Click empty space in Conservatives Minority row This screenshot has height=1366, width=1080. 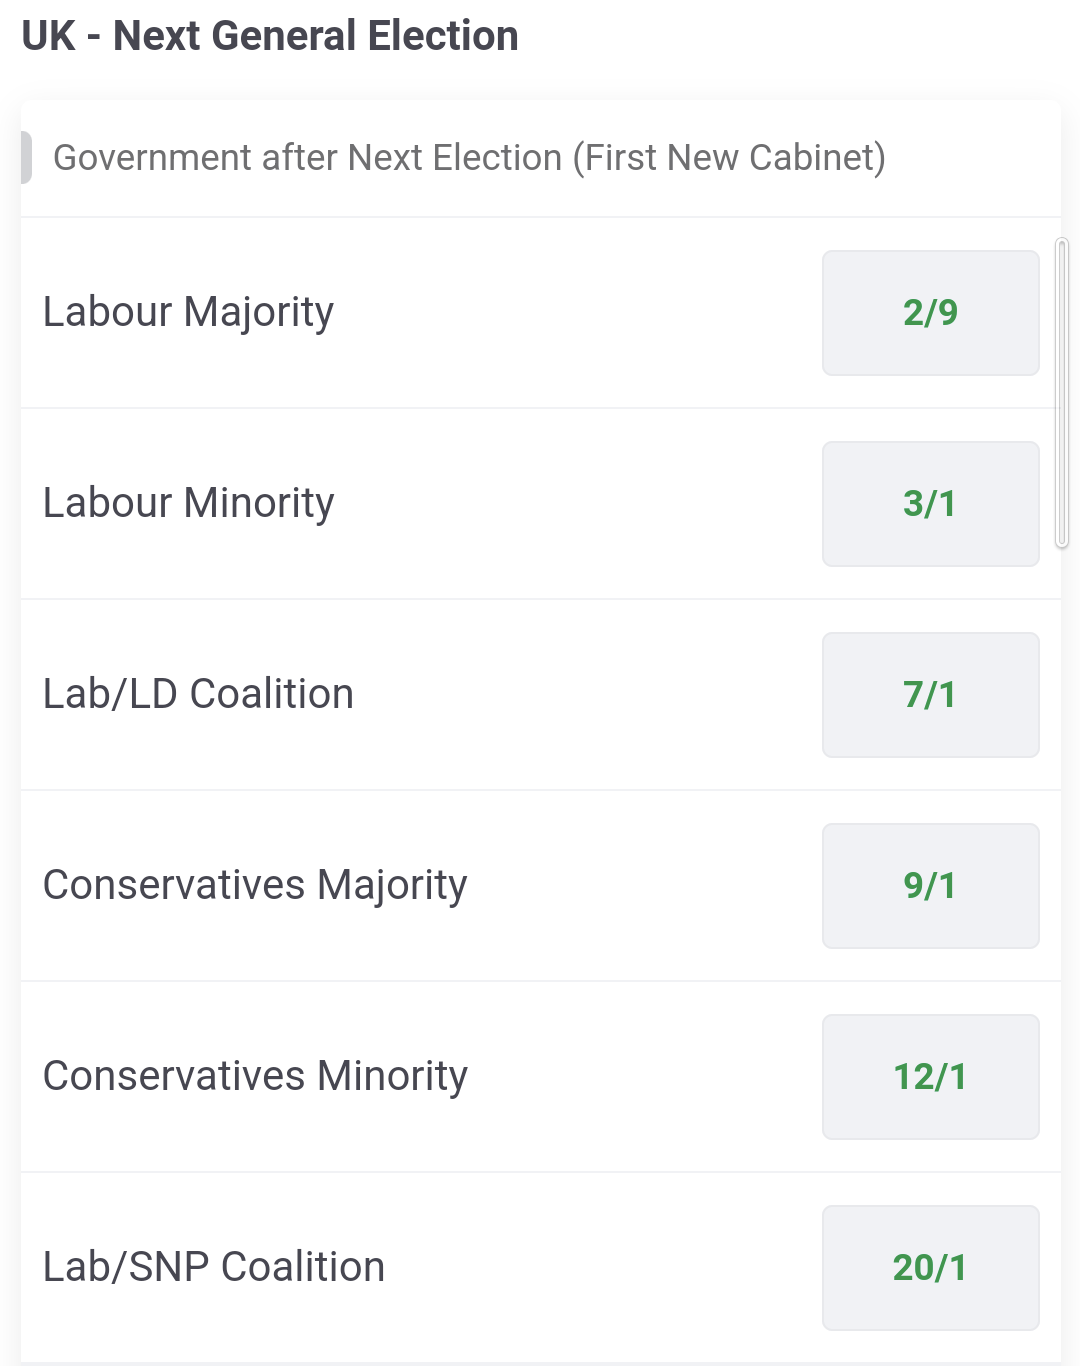point(645,1077)
